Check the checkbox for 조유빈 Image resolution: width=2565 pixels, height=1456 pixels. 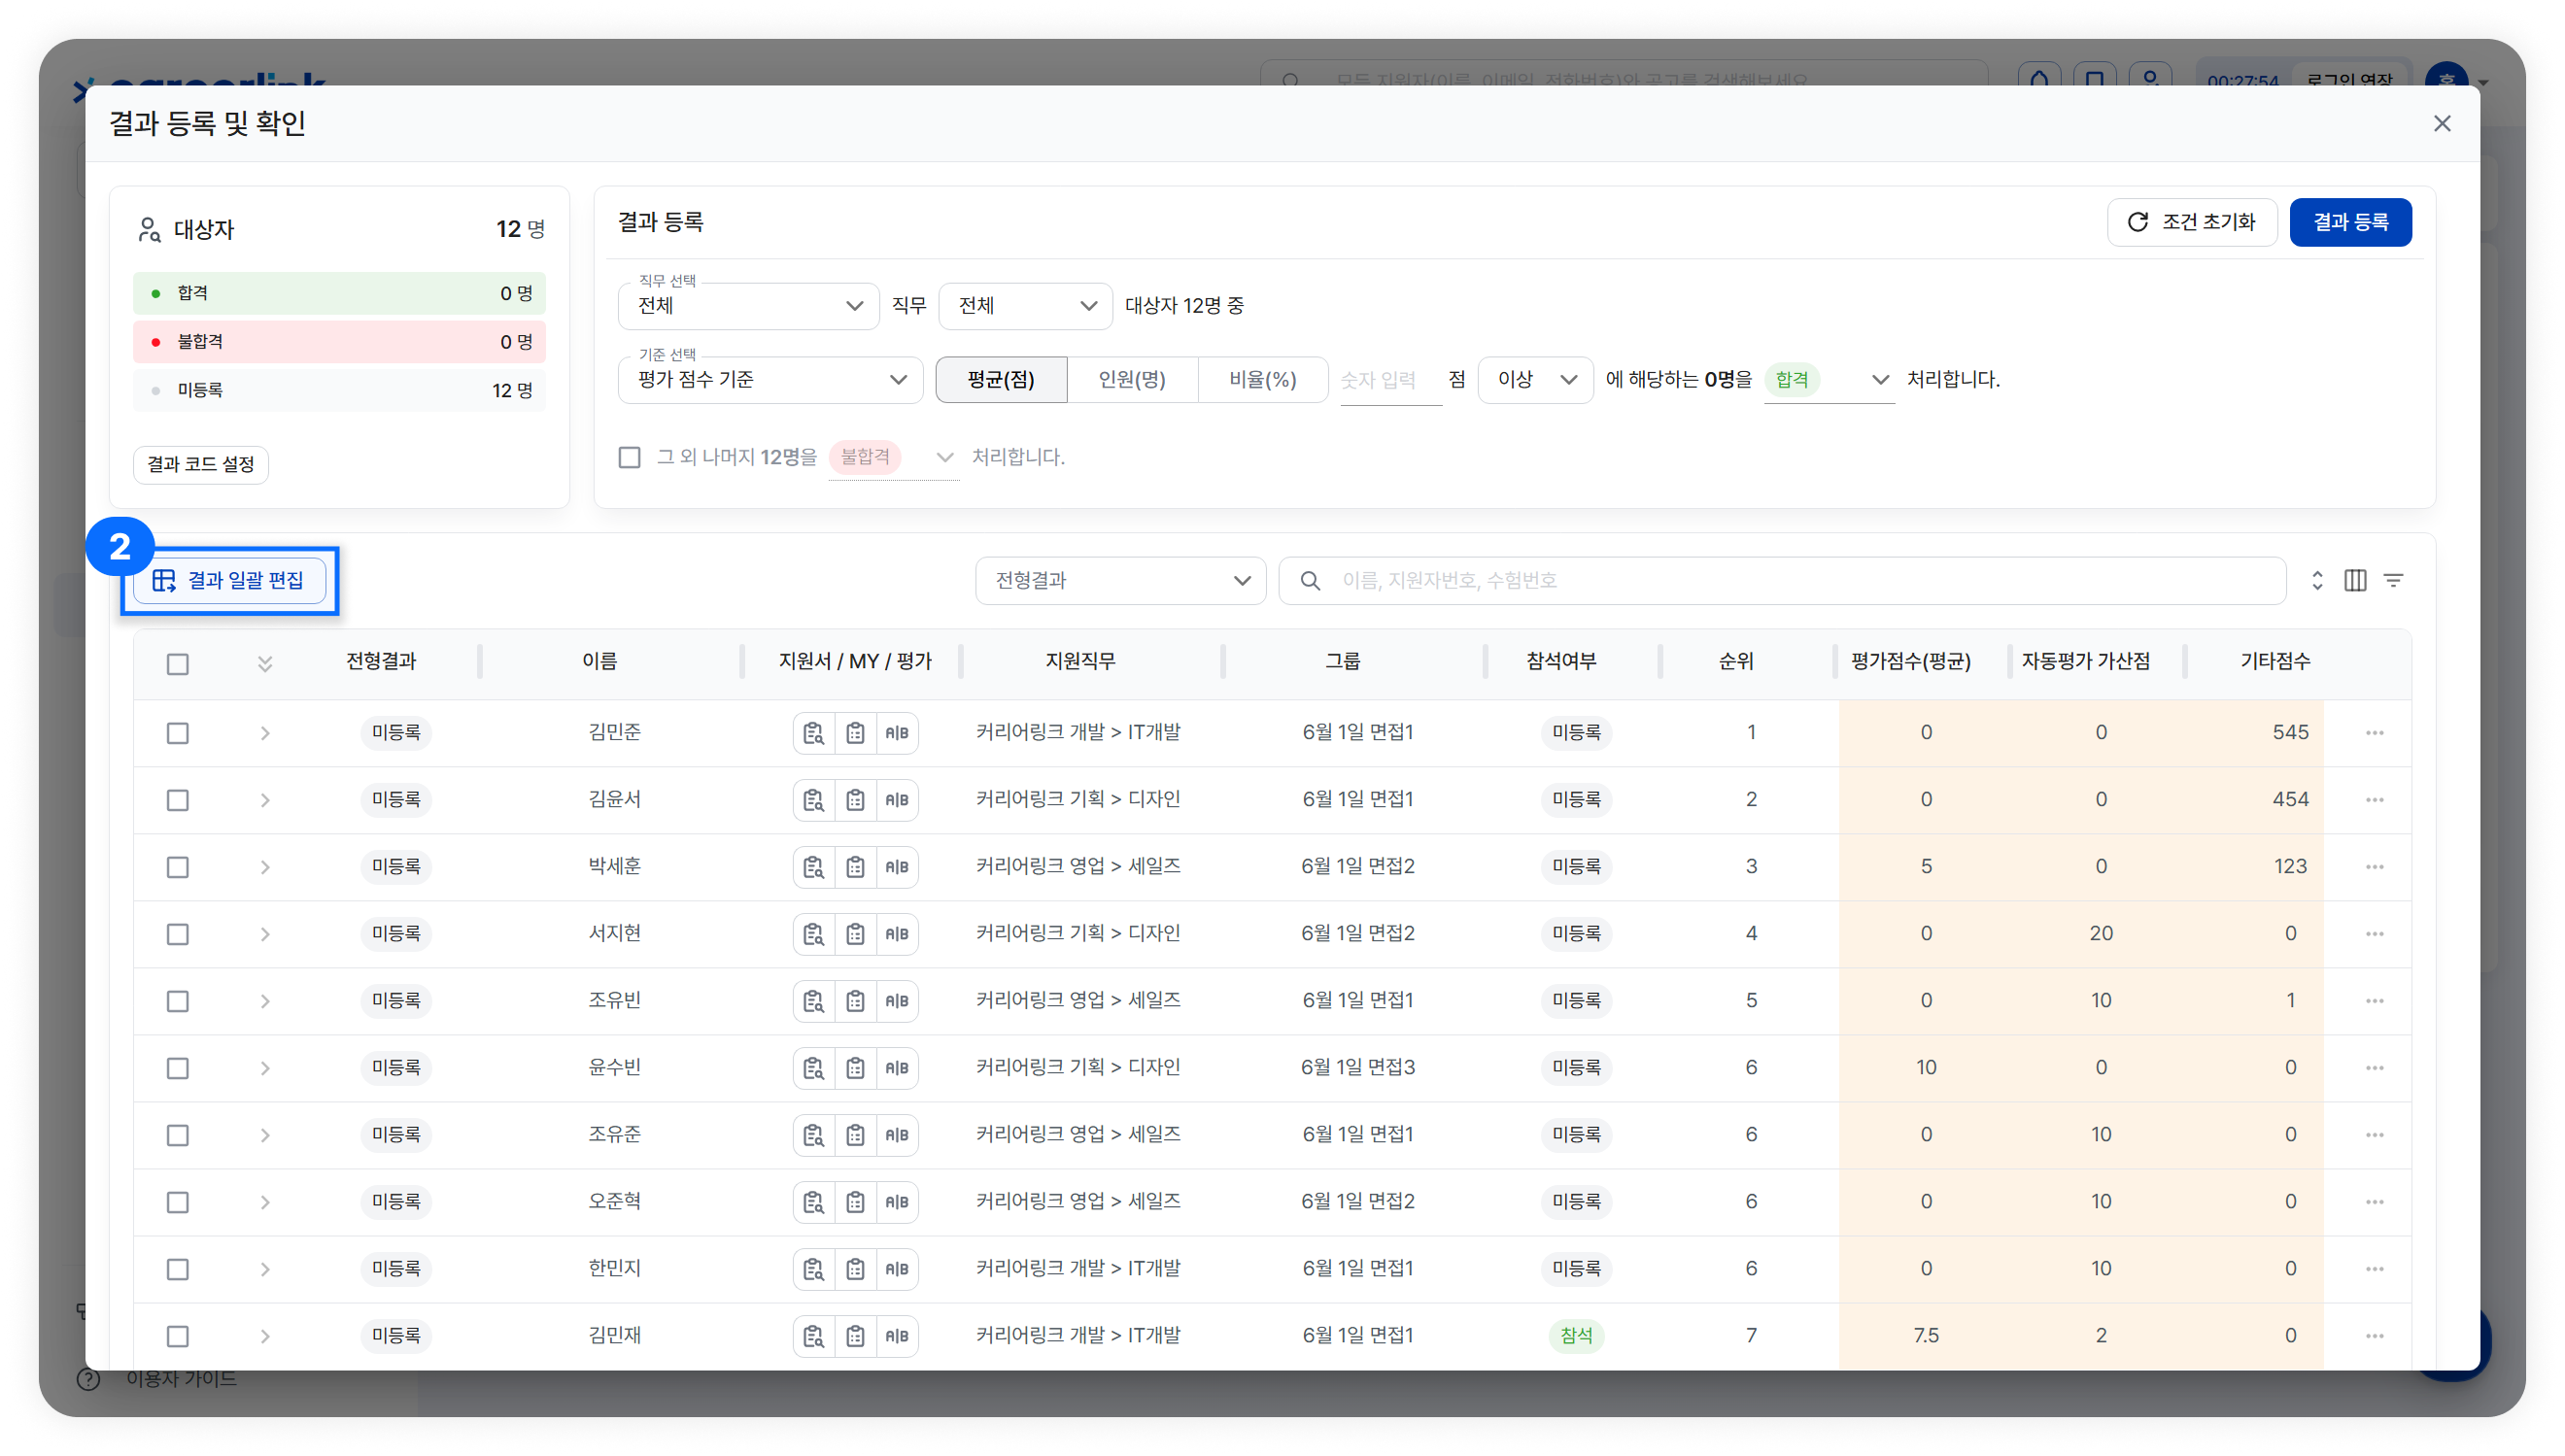(178, 1001)
